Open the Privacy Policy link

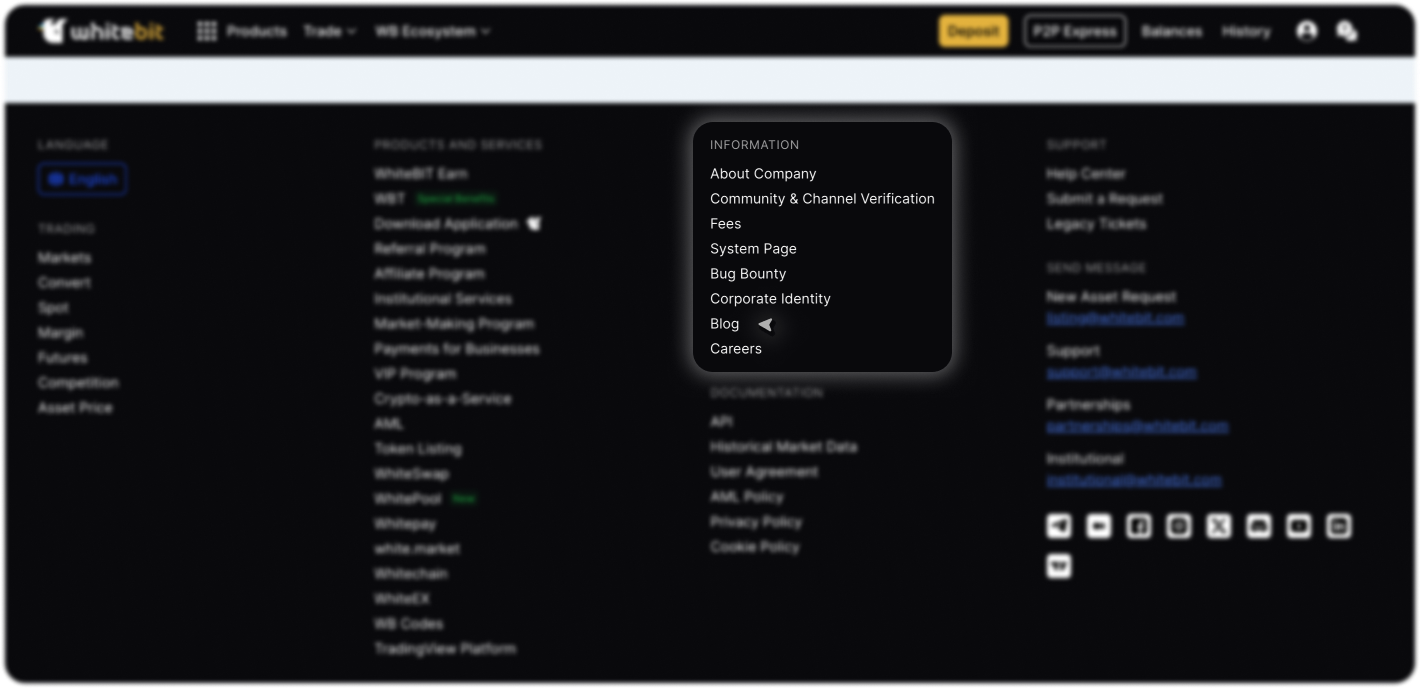[756, 522]
